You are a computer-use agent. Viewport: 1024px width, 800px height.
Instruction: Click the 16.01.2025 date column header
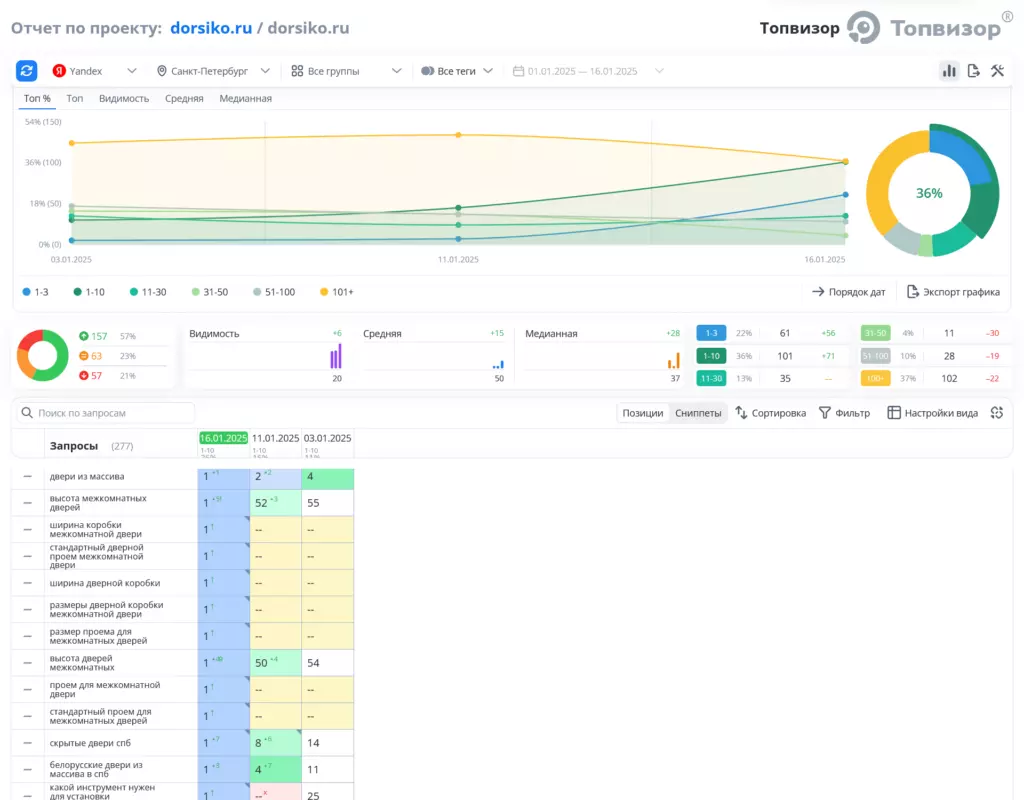(223, 438)
